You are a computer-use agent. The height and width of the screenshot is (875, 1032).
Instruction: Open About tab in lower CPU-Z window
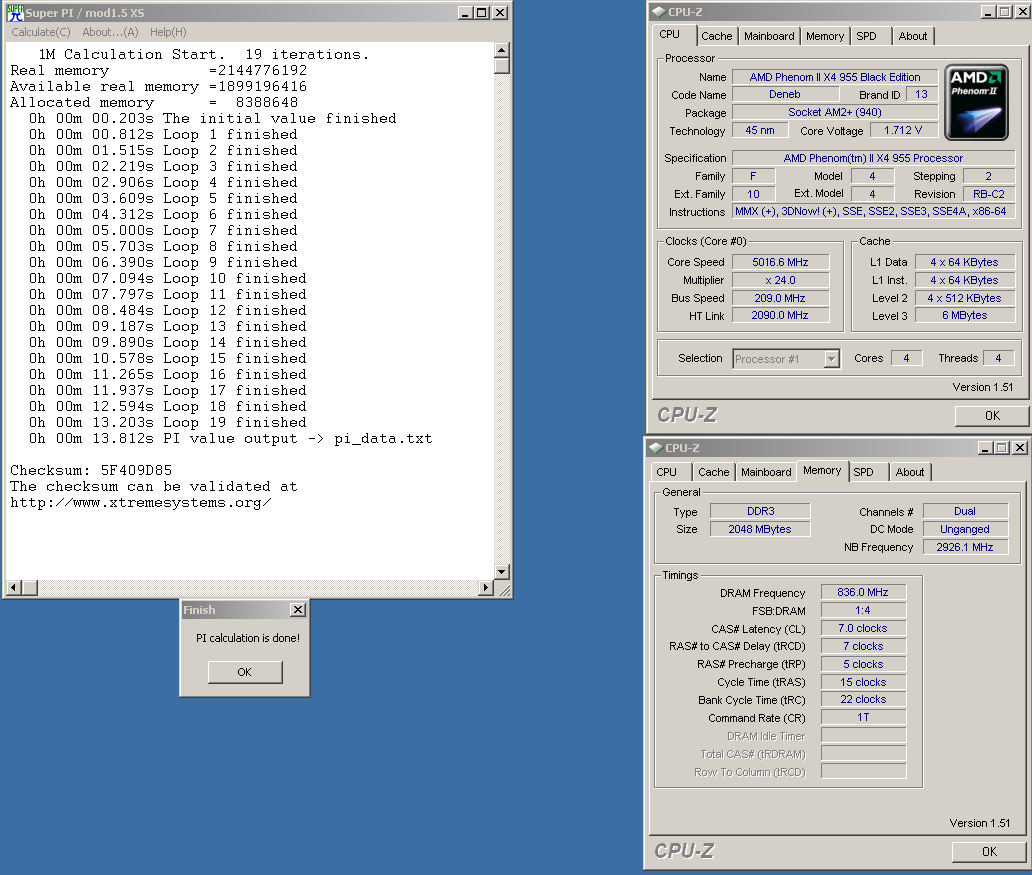[x=910, y=472]
